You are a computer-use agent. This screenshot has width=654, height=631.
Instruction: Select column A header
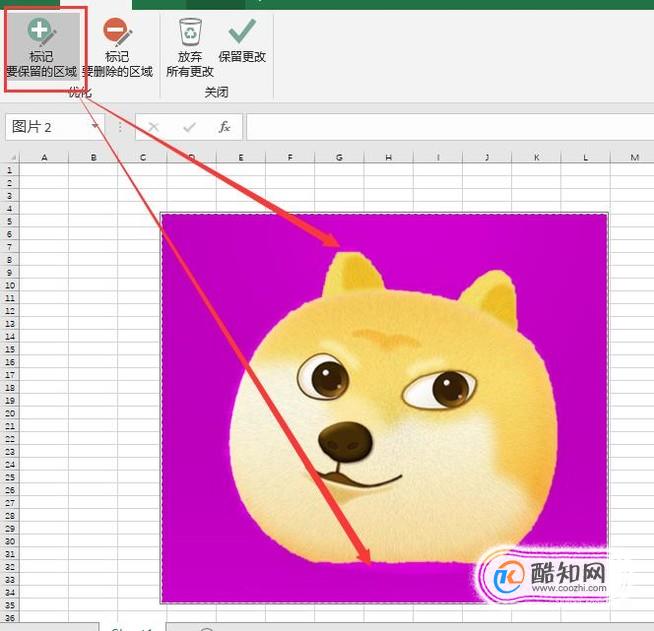44,157
